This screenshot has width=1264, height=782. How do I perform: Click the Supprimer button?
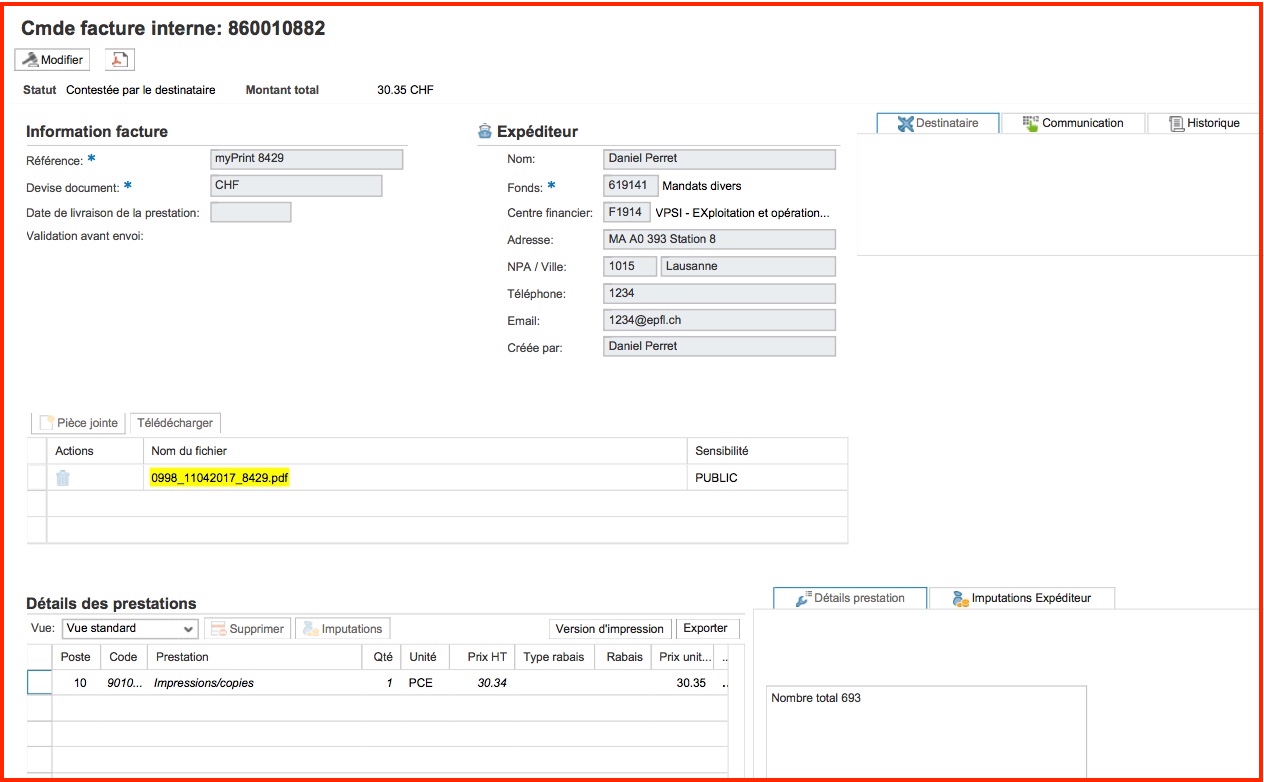coord(247,629)
